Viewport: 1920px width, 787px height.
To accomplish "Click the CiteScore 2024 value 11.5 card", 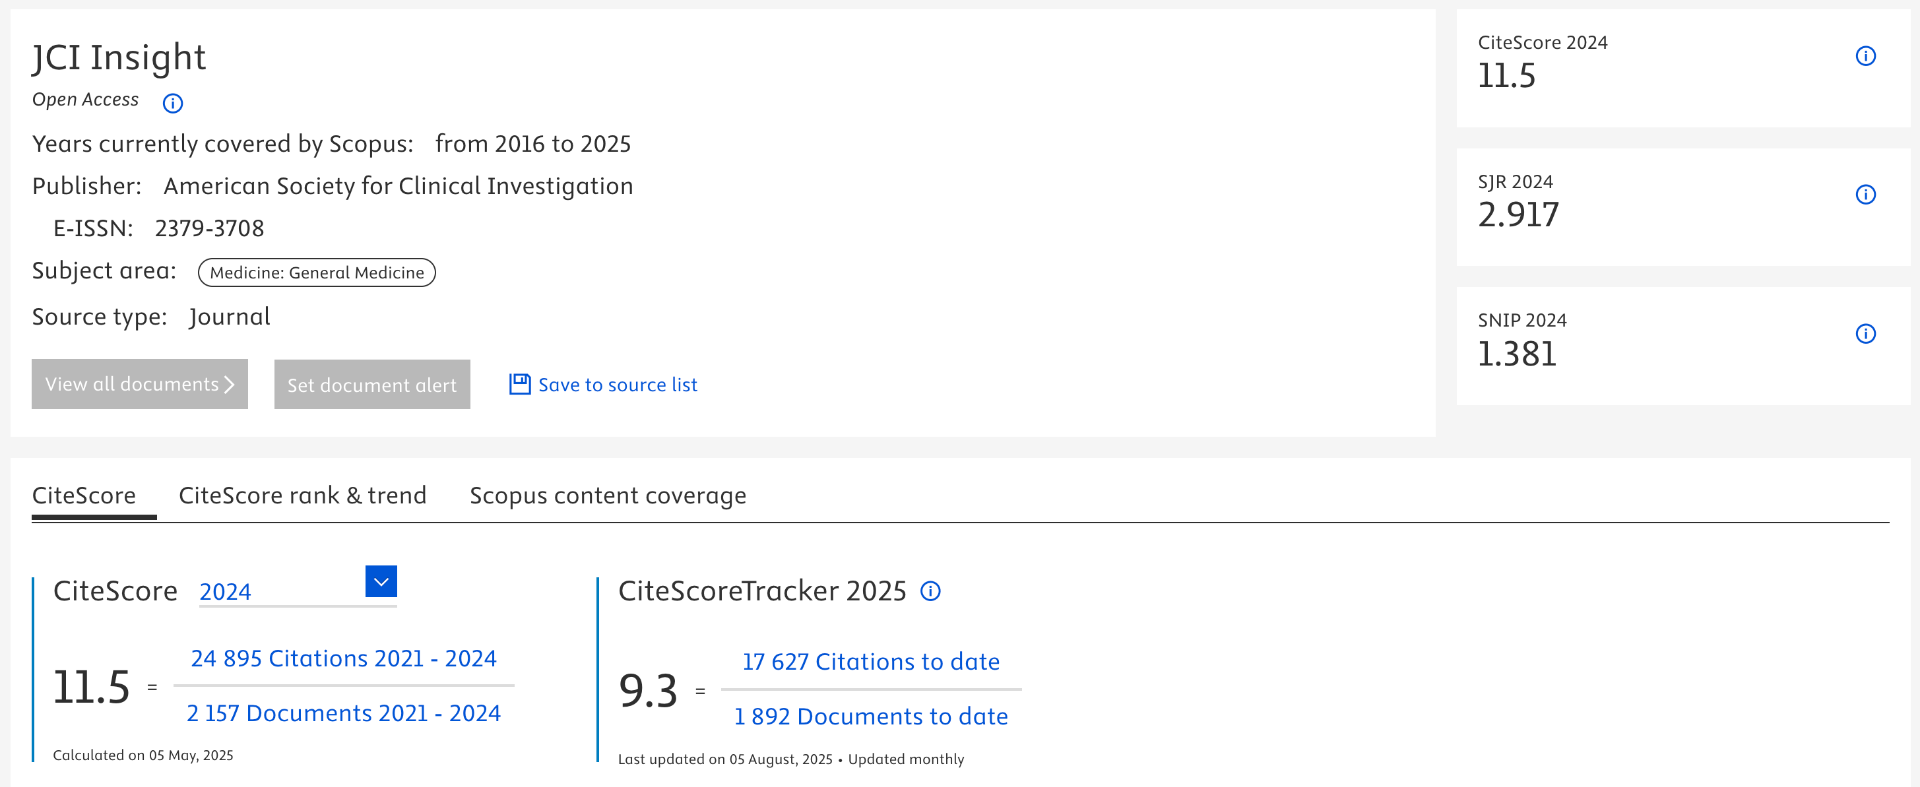I will [1684, 68].
